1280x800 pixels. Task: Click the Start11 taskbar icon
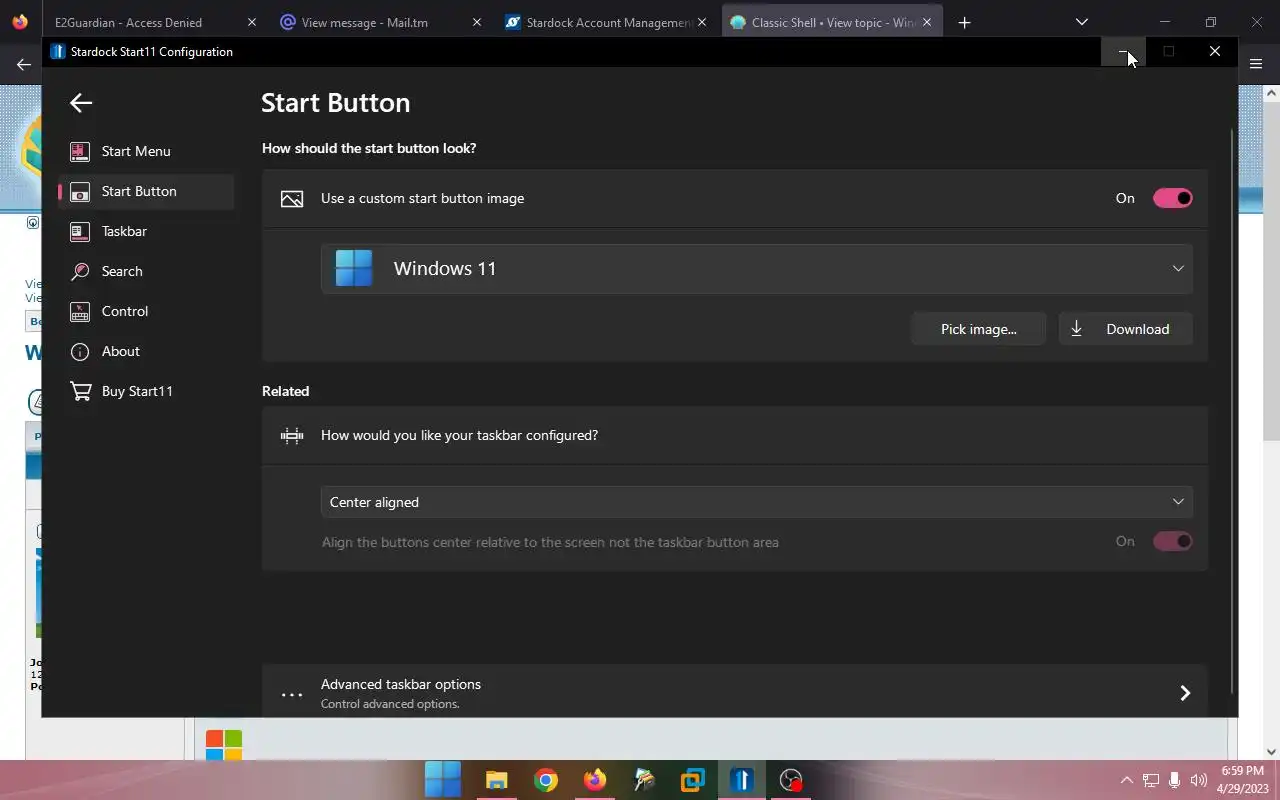742,780
